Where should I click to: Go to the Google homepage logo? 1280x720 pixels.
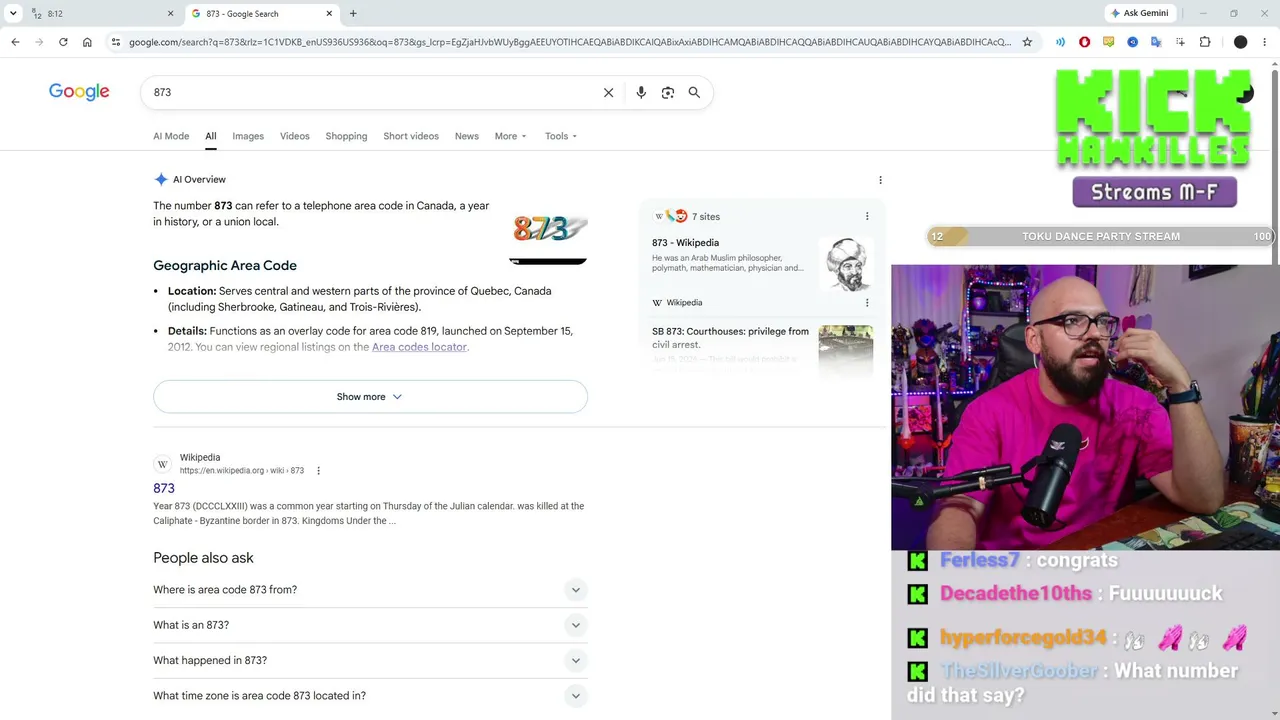coord(79,92)
